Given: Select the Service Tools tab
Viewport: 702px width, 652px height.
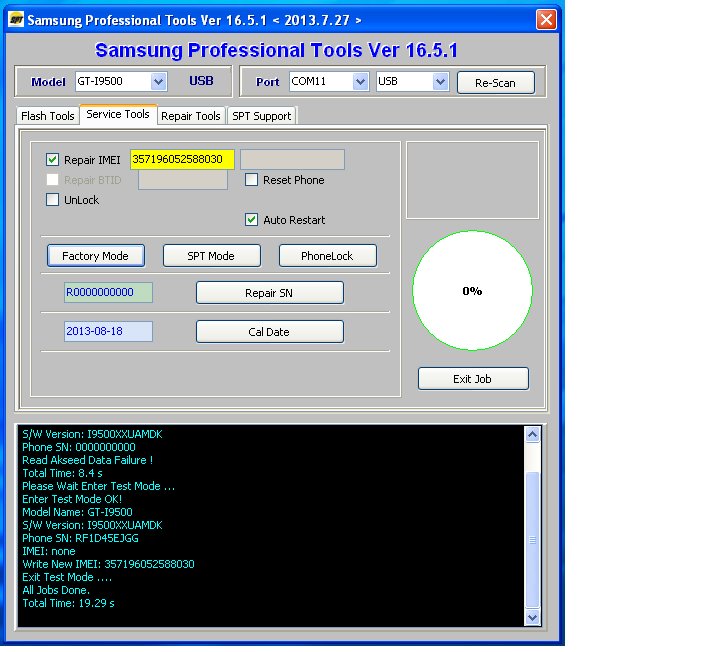Looking at the screenshot, I should [118, 114].
